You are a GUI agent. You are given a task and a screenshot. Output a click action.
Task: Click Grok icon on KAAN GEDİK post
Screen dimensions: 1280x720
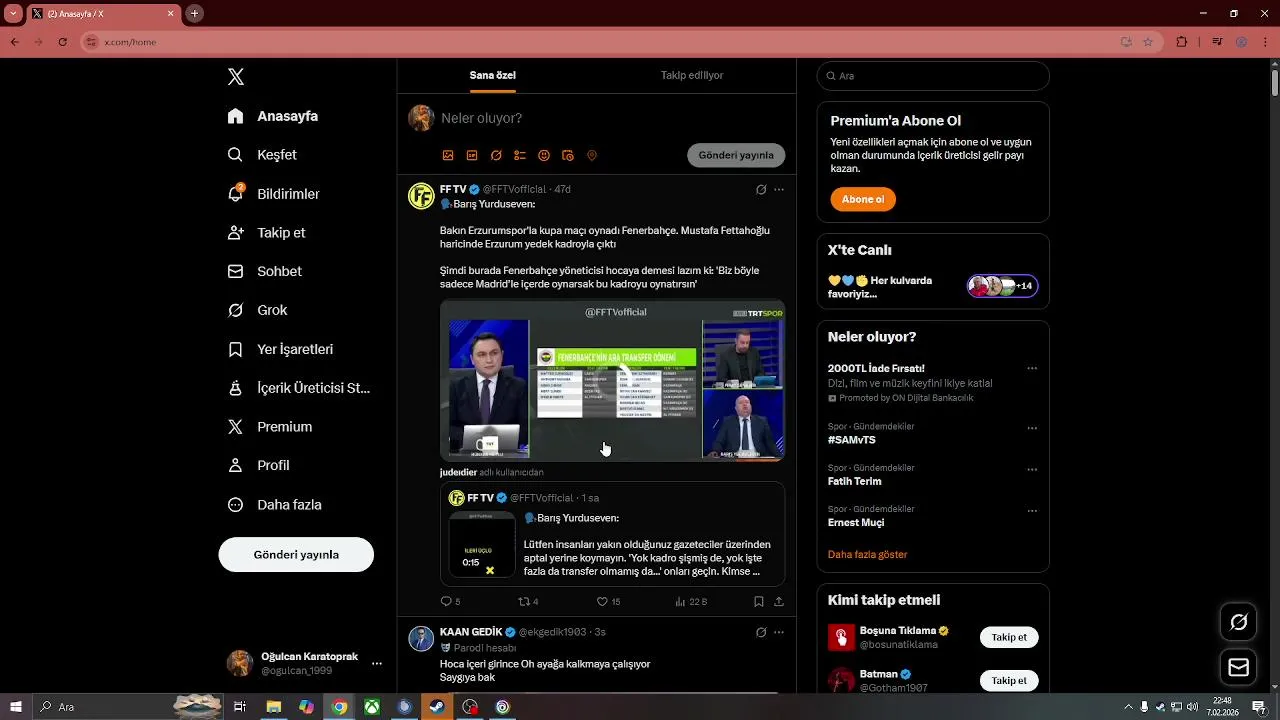(x=761, y=632)
